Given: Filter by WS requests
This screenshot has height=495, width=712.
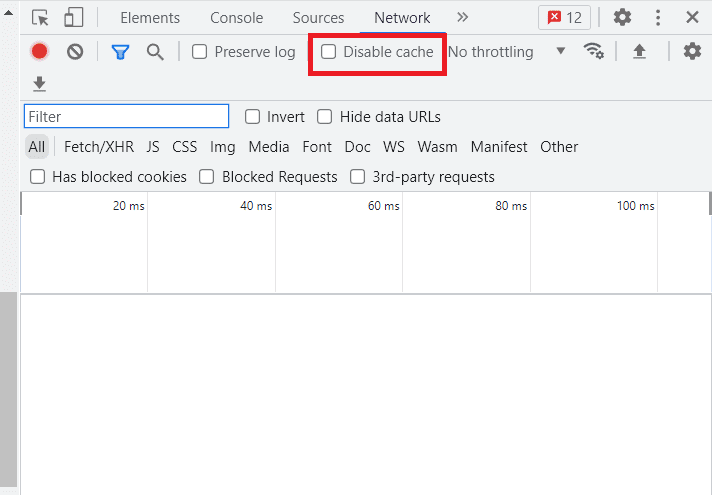Looking at the screenshot, I should point(394,147).
